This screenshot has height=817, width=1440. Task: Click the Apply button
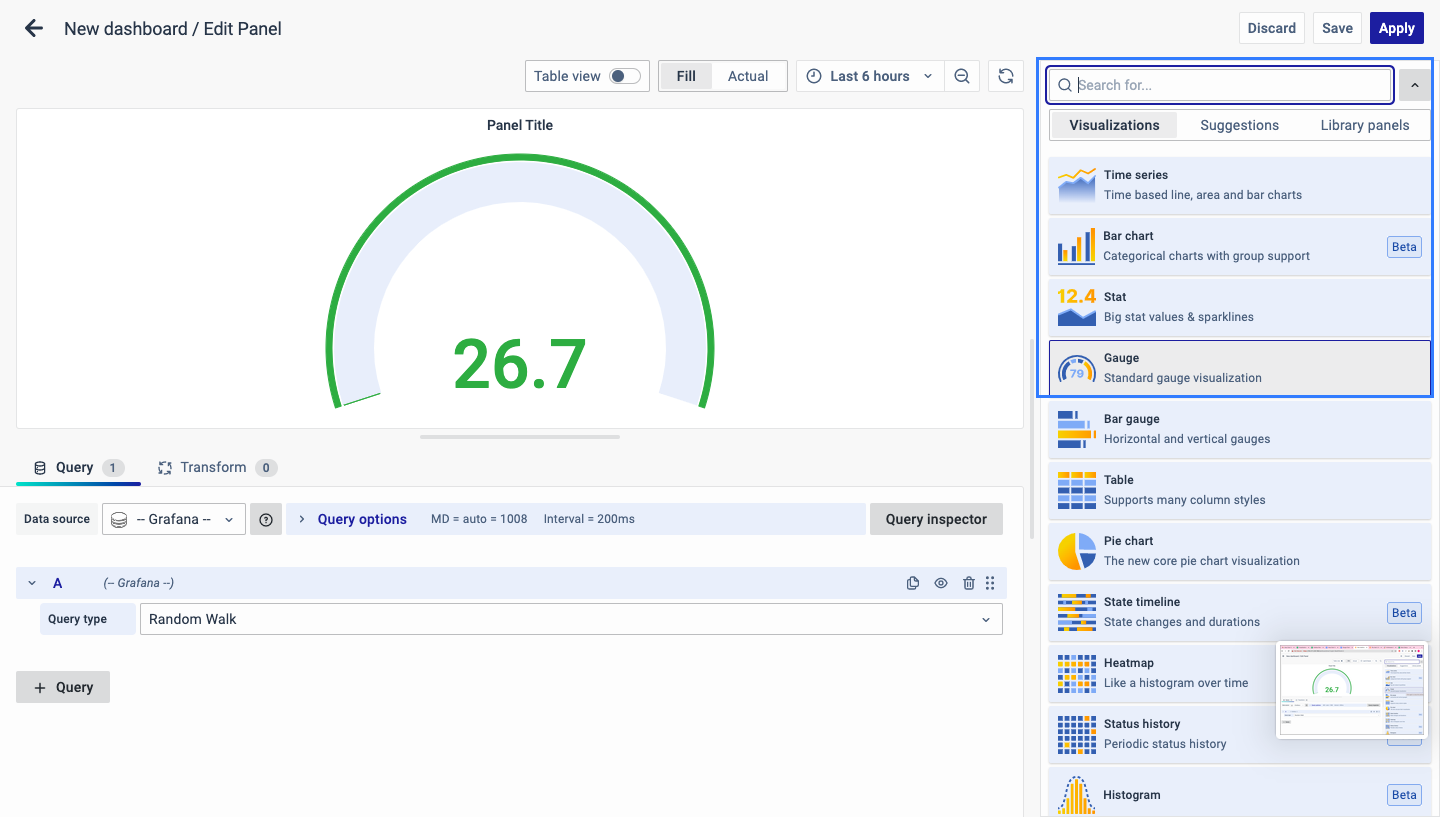coord(1396,28)
